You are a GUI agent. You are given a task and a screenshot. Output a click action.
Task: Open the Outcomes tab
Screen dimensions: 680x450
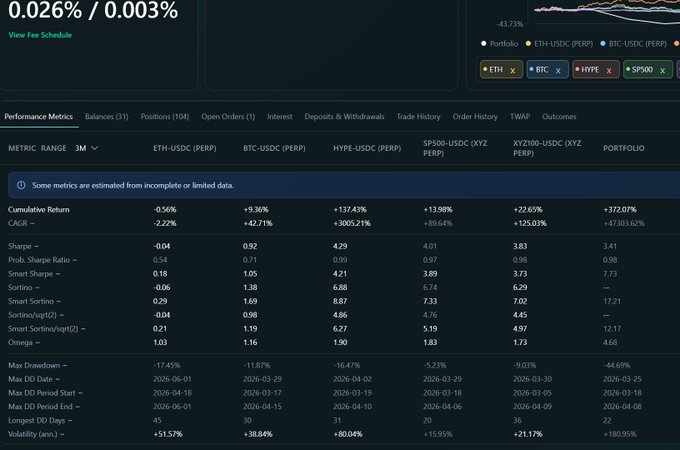[559, 117]
